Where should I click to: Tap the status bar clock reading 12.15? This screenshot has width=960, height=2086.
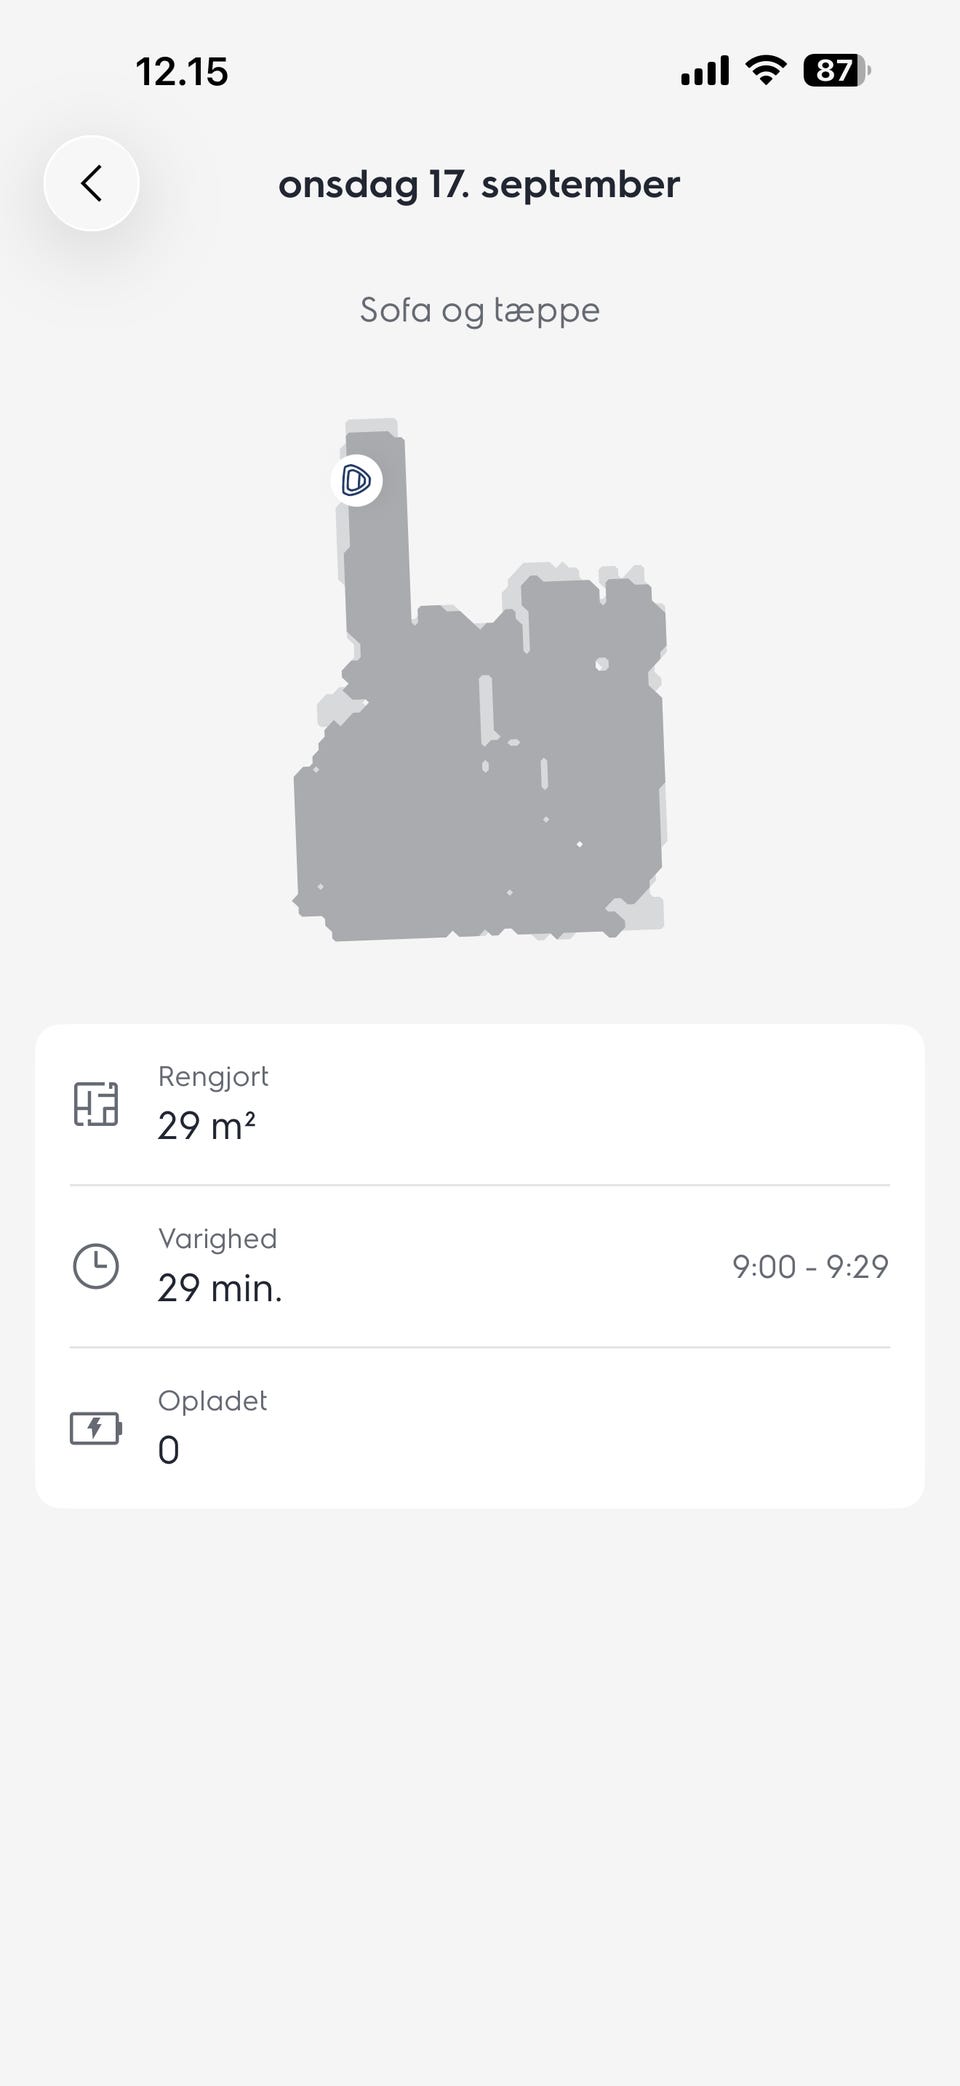click(x=182, y=72)
